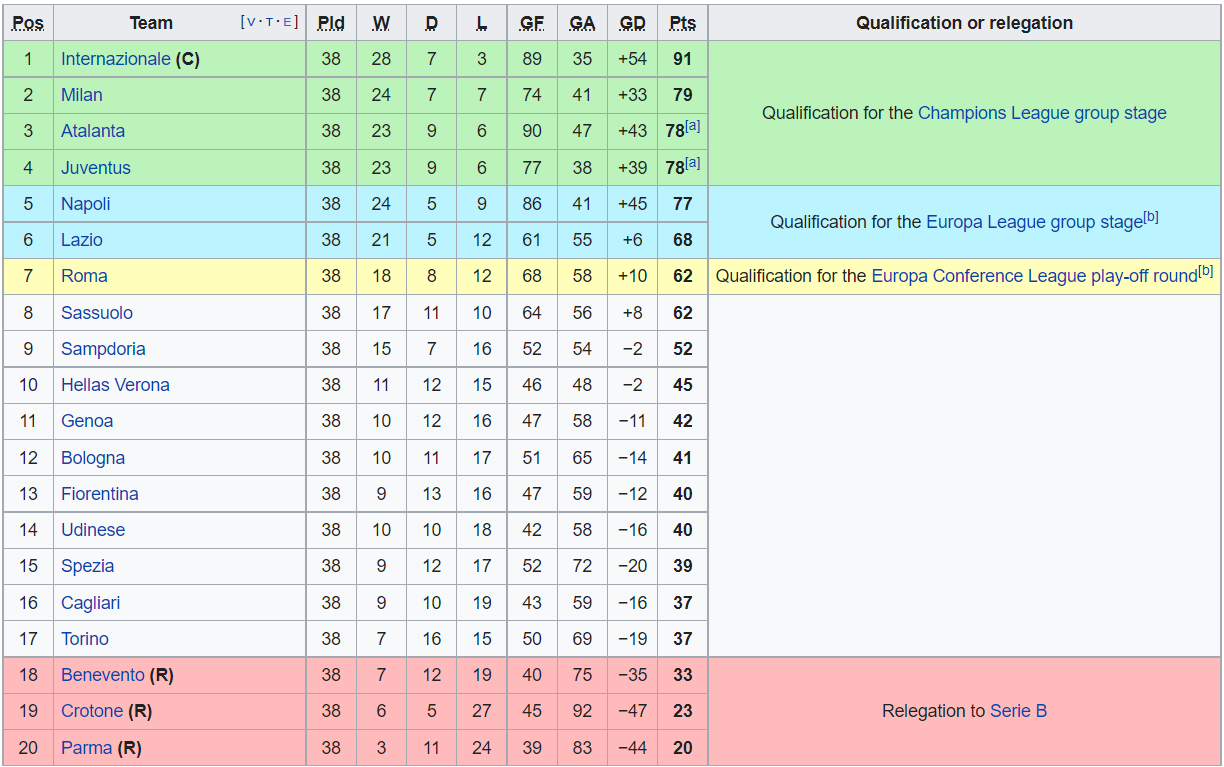This screenshot has height=767, width=1224.
Task: Open the Parma team page
Action: coord(86,748)
